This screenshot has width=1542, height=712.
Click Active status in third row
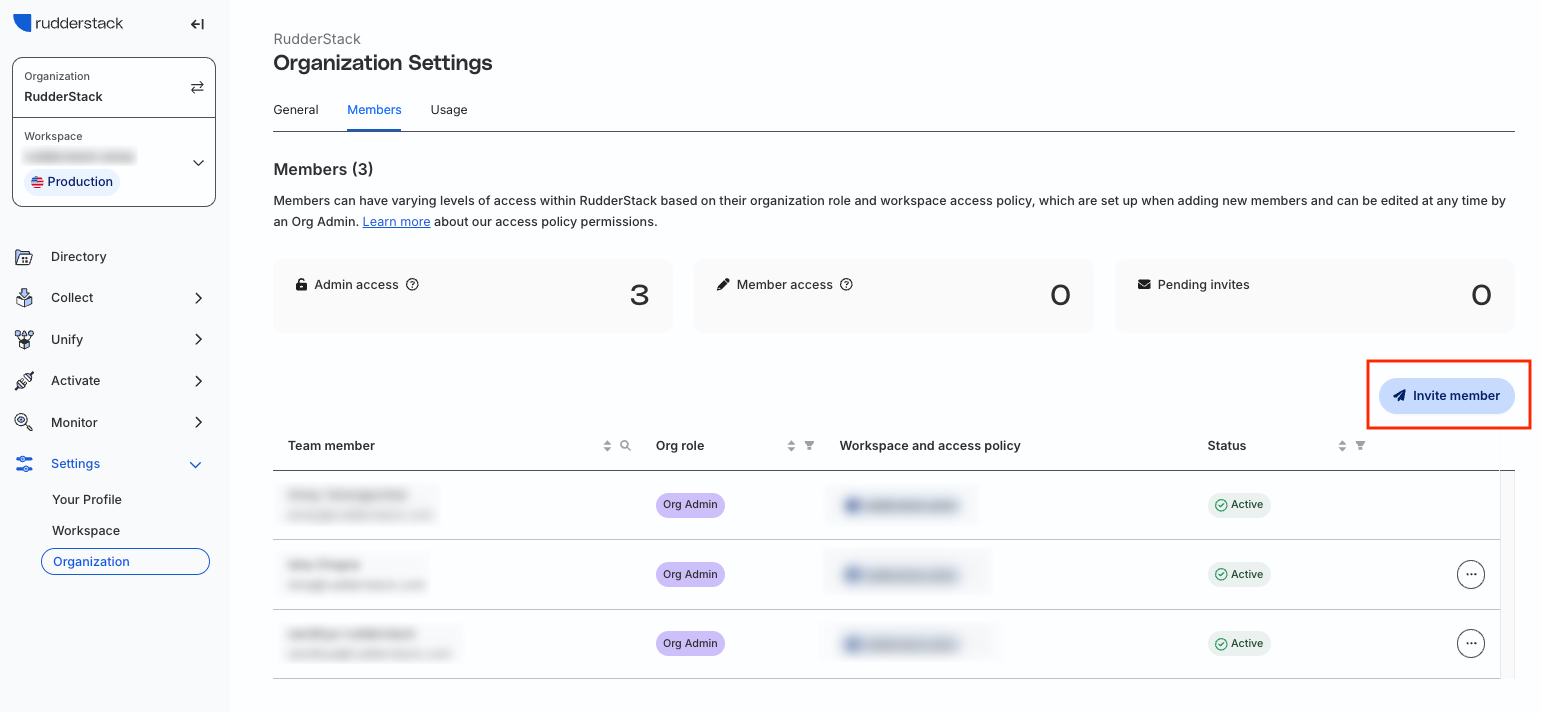coord(1239,644)
